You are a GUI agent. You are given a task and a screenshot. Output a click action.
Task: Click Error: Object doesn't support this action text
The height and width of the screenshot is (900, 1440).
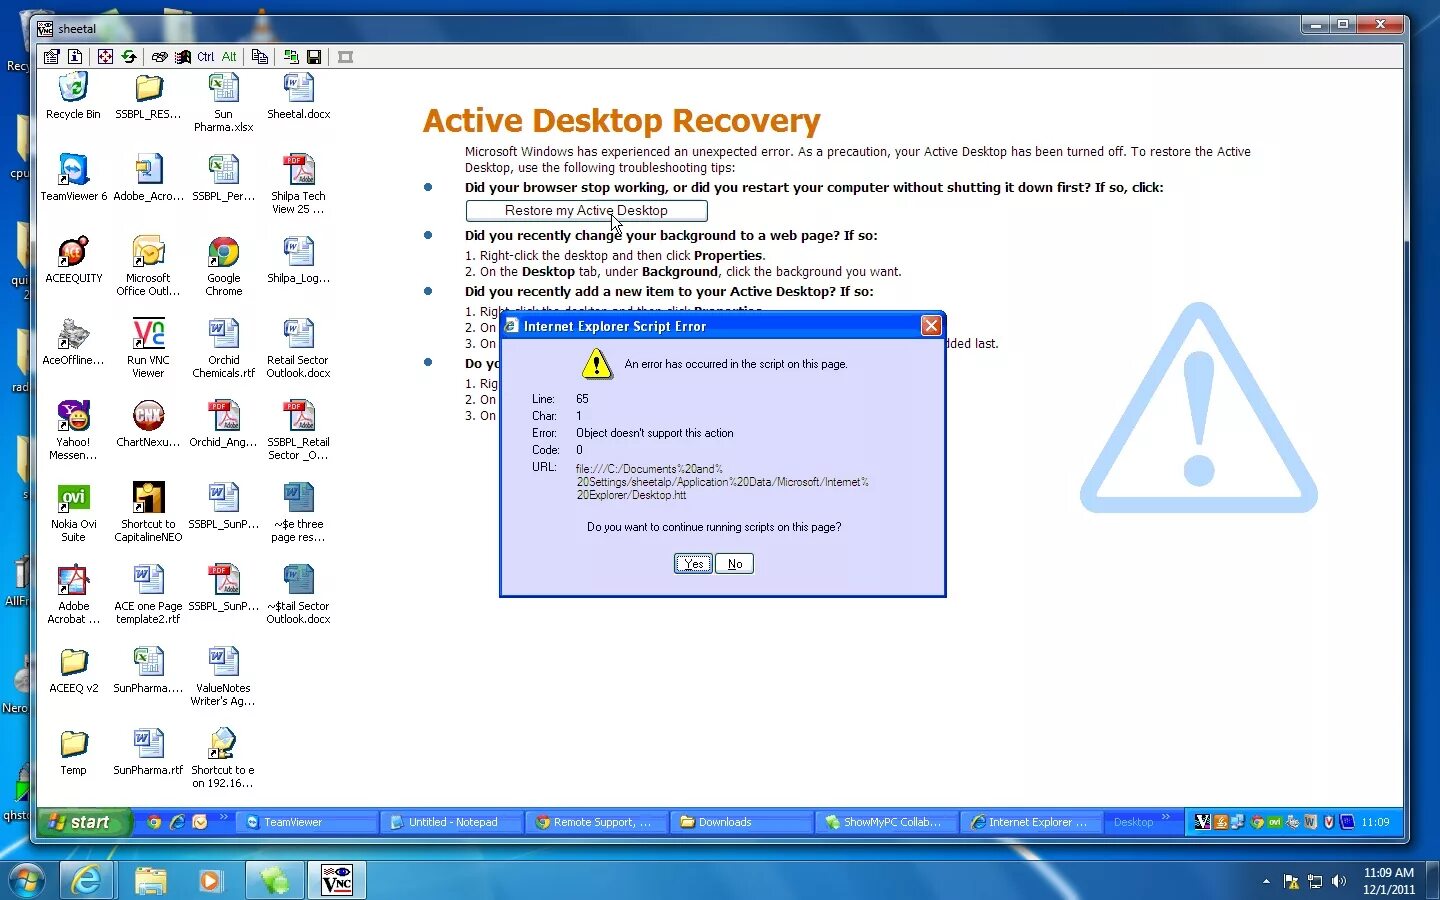633,433
